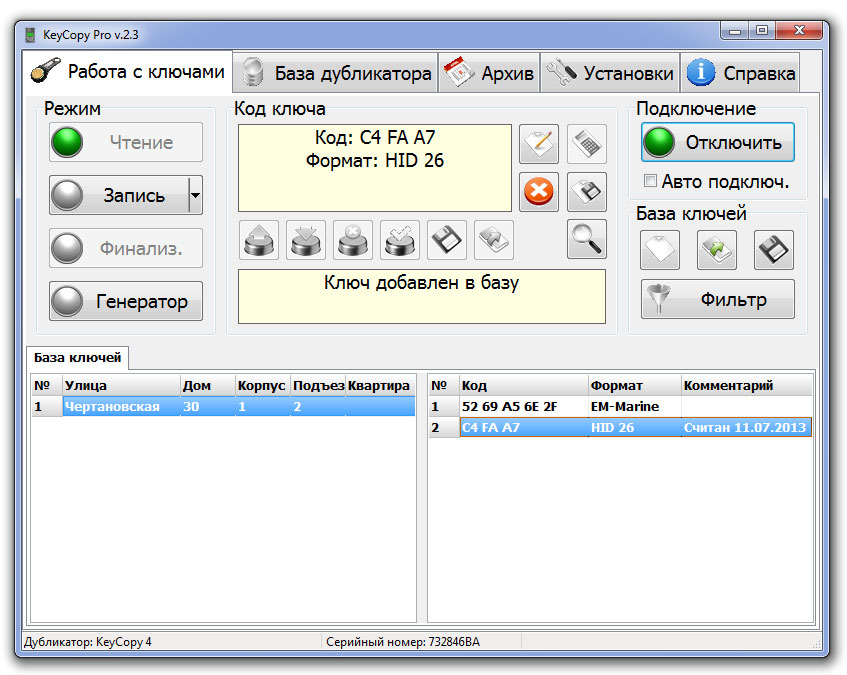This screenshot has width=847, height=675.
Task: Select the lower База ключей tab
Action: click(x=77, y=357)
